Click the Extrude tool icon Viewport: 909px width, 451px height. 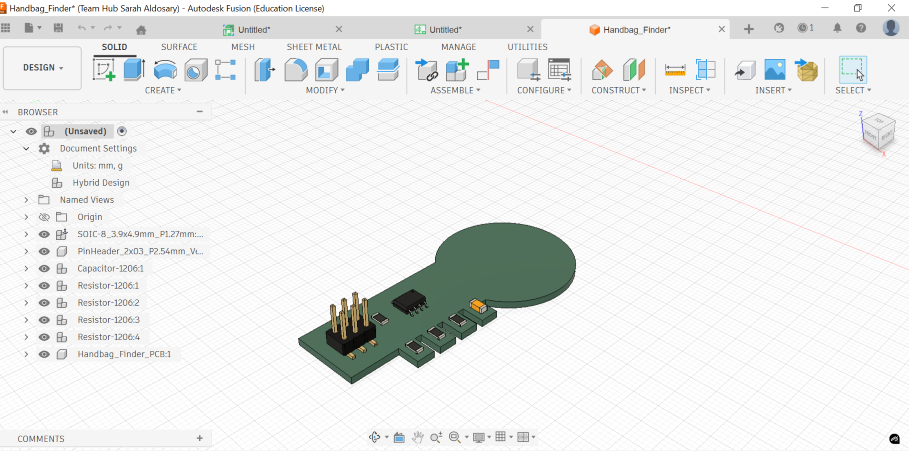134,69
